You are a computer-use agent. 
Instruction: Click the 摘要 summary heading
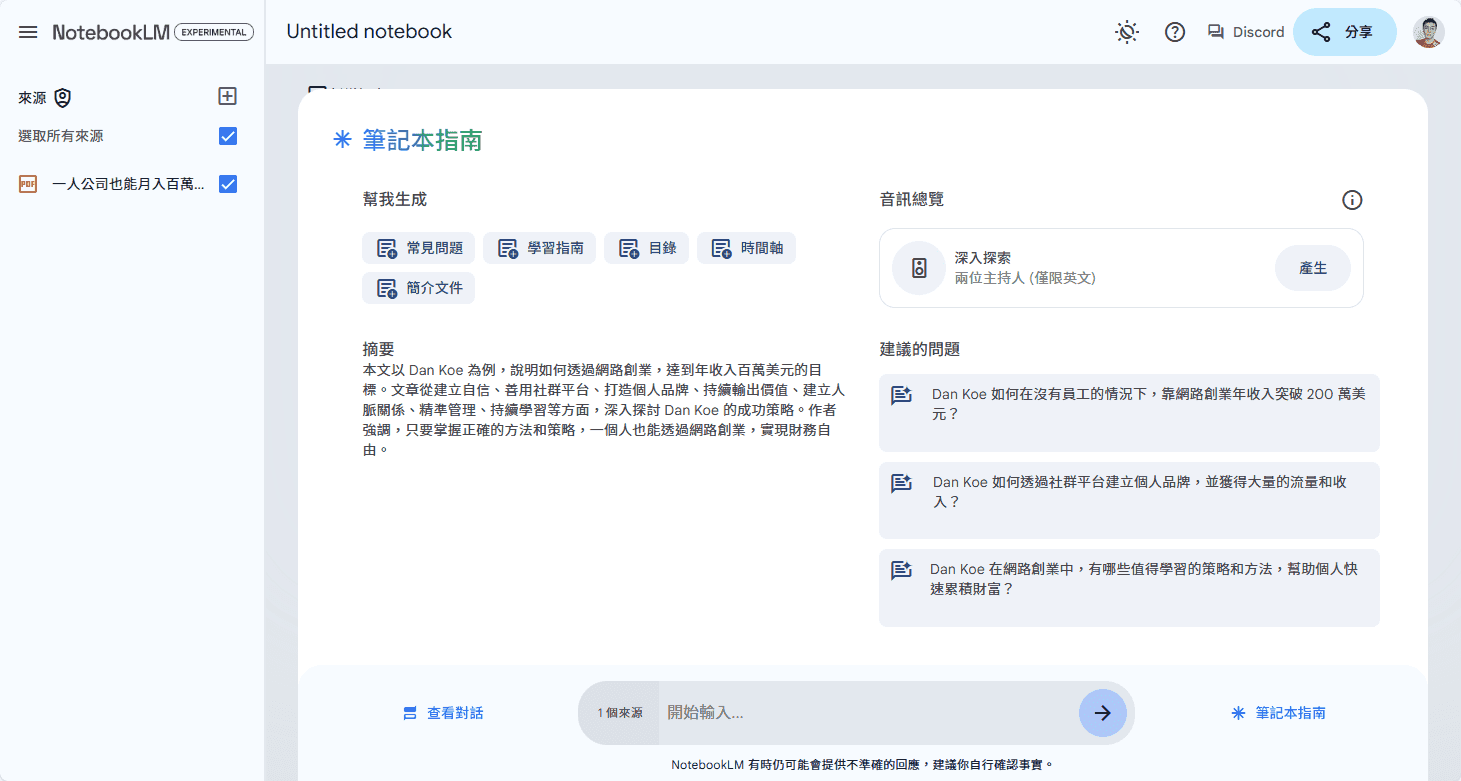point(379,349)
